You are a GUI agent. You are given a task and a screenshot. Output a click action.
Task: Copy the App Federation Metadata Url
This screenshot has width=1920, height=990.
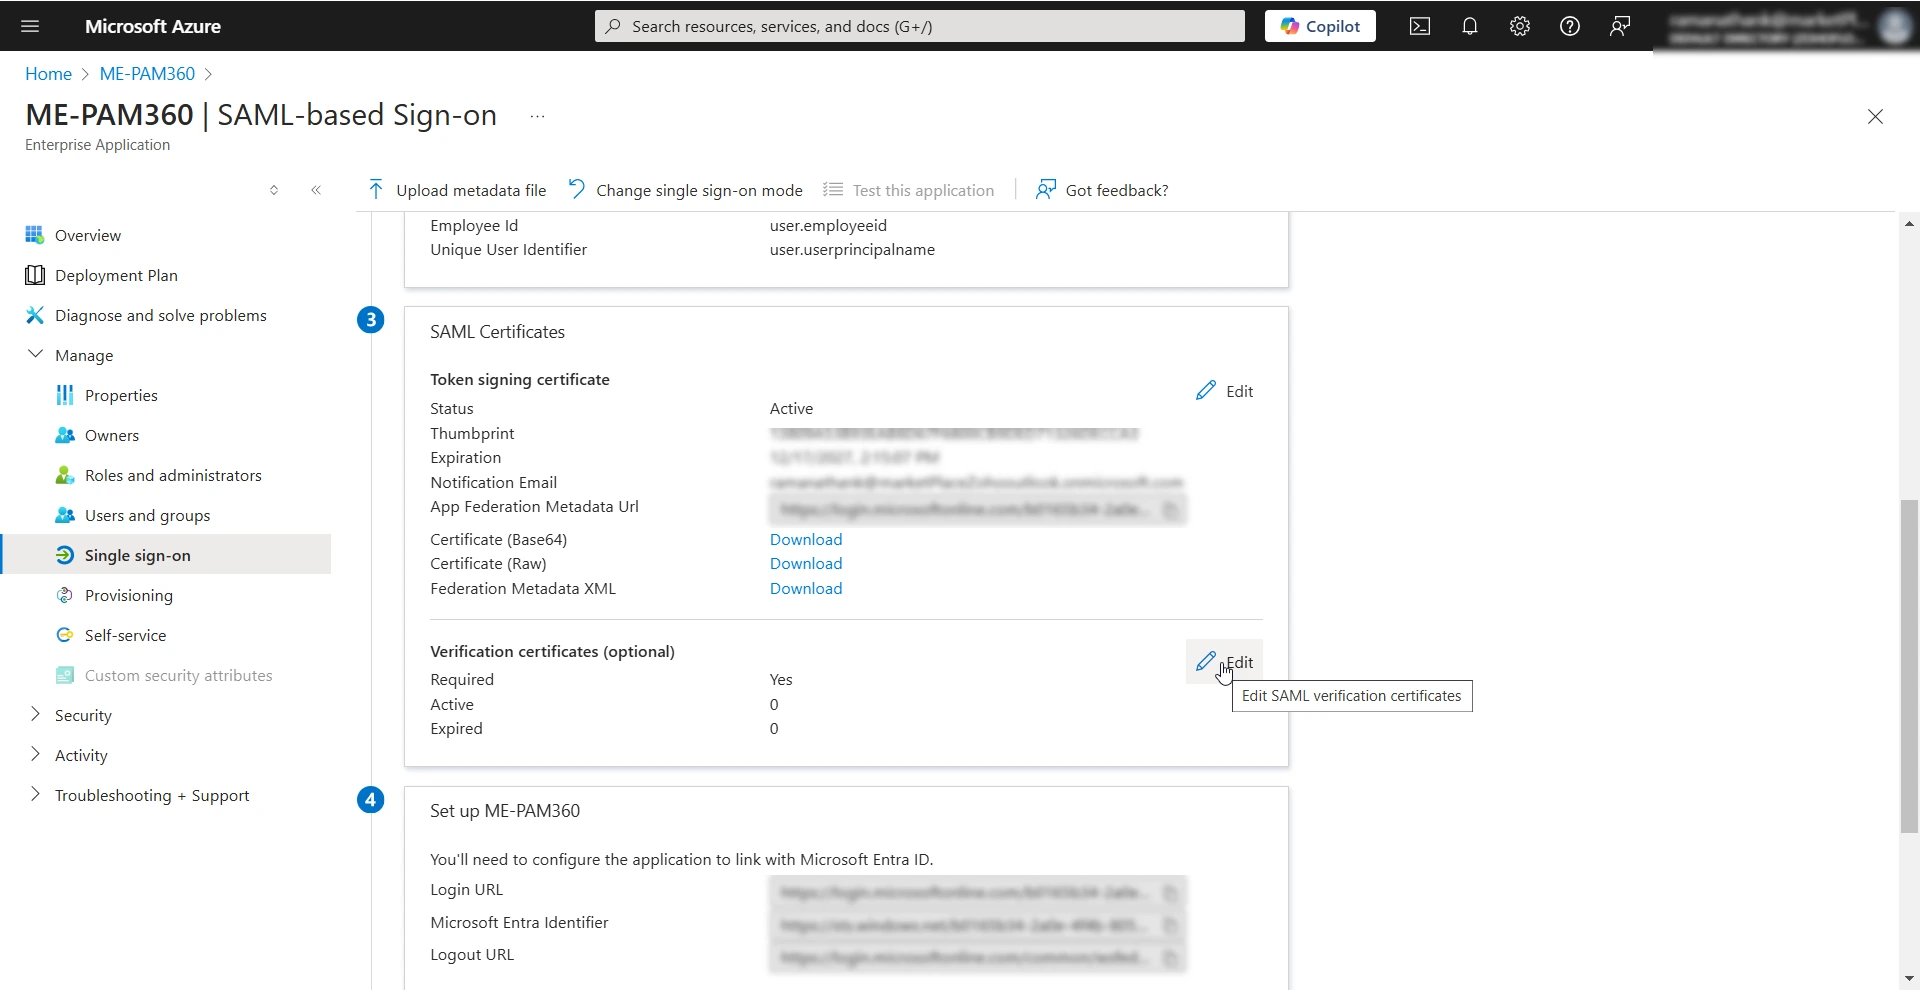click(x=1171, y=510)
